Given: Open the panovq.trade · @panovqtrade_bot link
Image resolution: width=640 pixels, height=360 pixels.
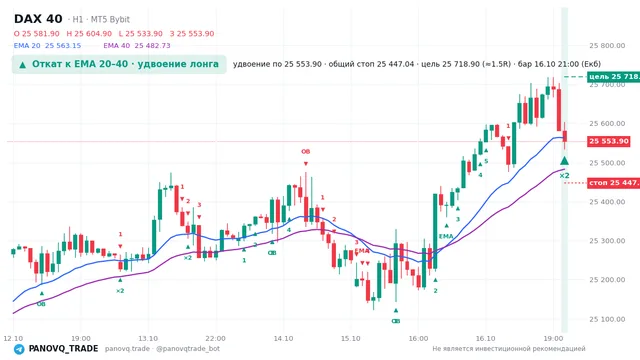Looking at the screenshot, I should 162,349.
